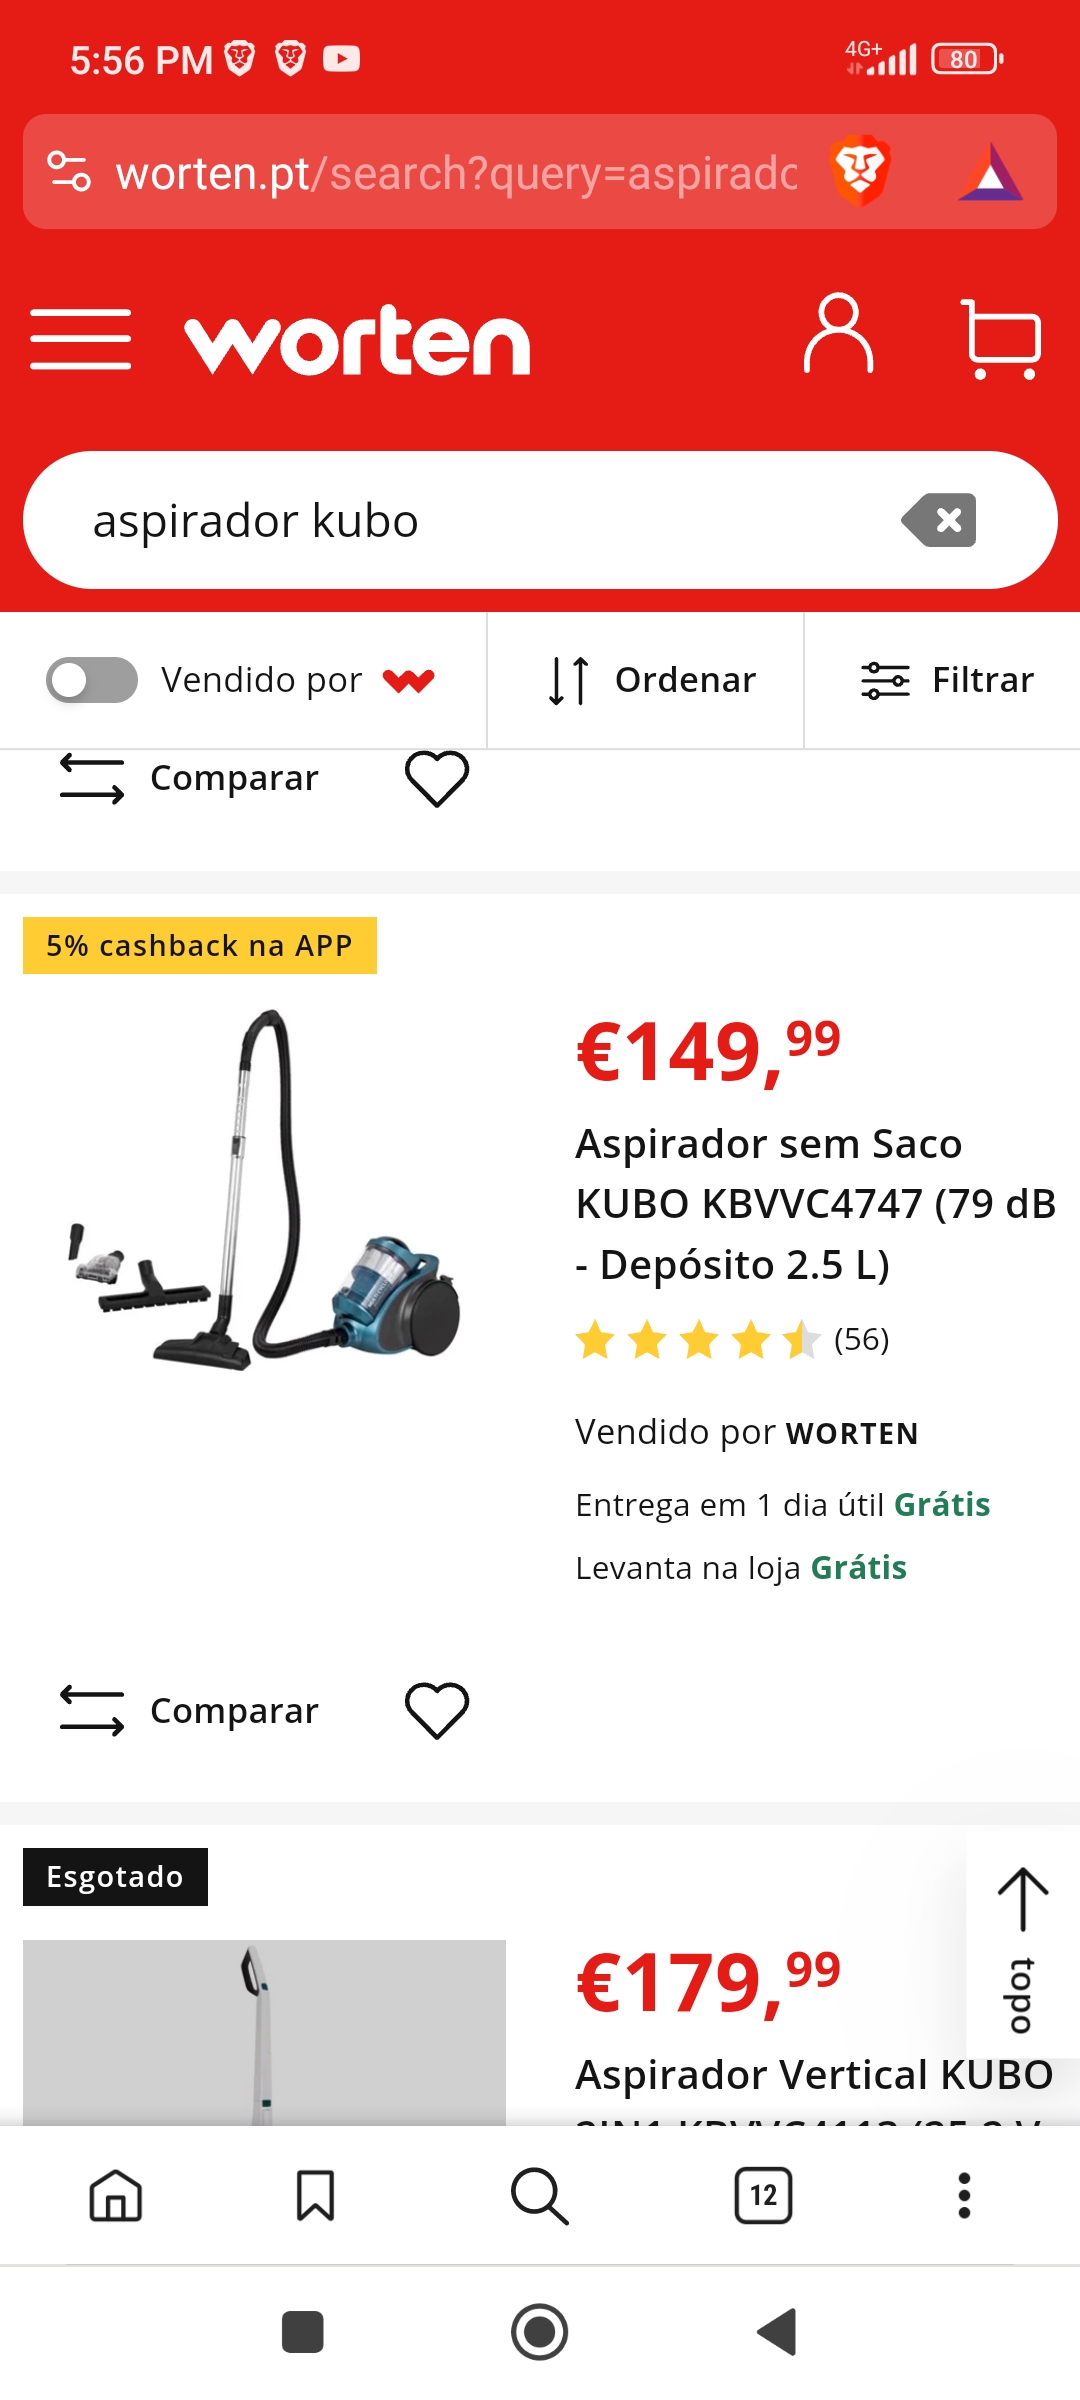Tap the heart icon on the top product
1080x2400 pixels.
437,778
